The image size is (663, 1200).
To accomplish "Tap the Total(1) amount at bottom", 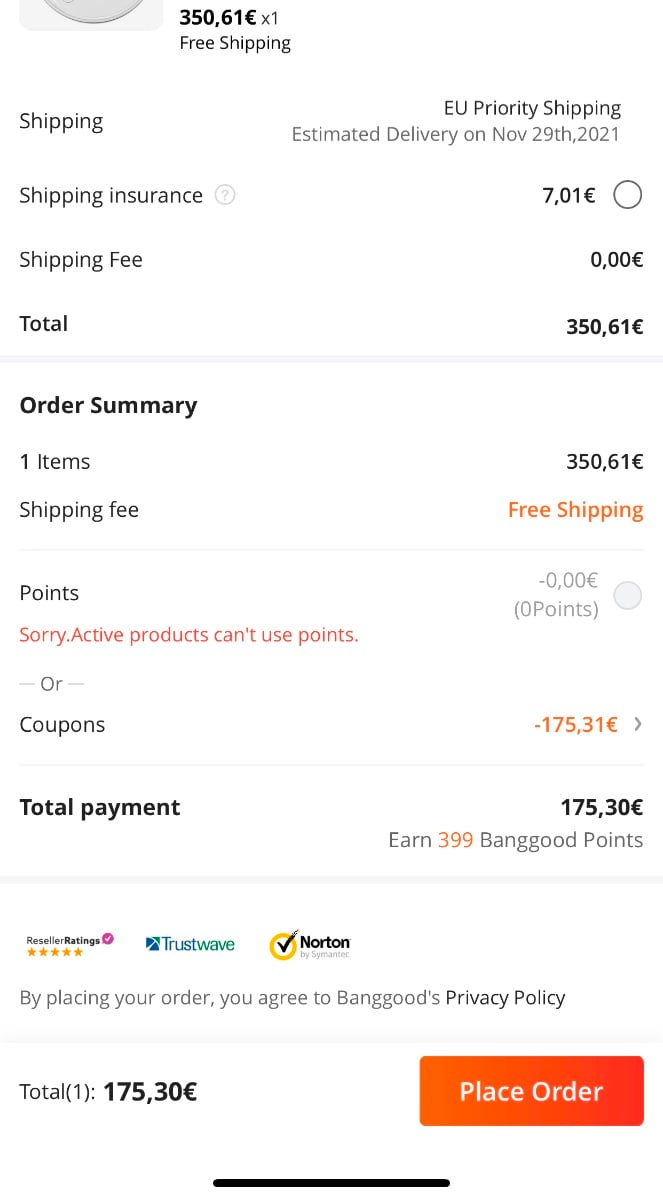I will (x=150, y=1091).
